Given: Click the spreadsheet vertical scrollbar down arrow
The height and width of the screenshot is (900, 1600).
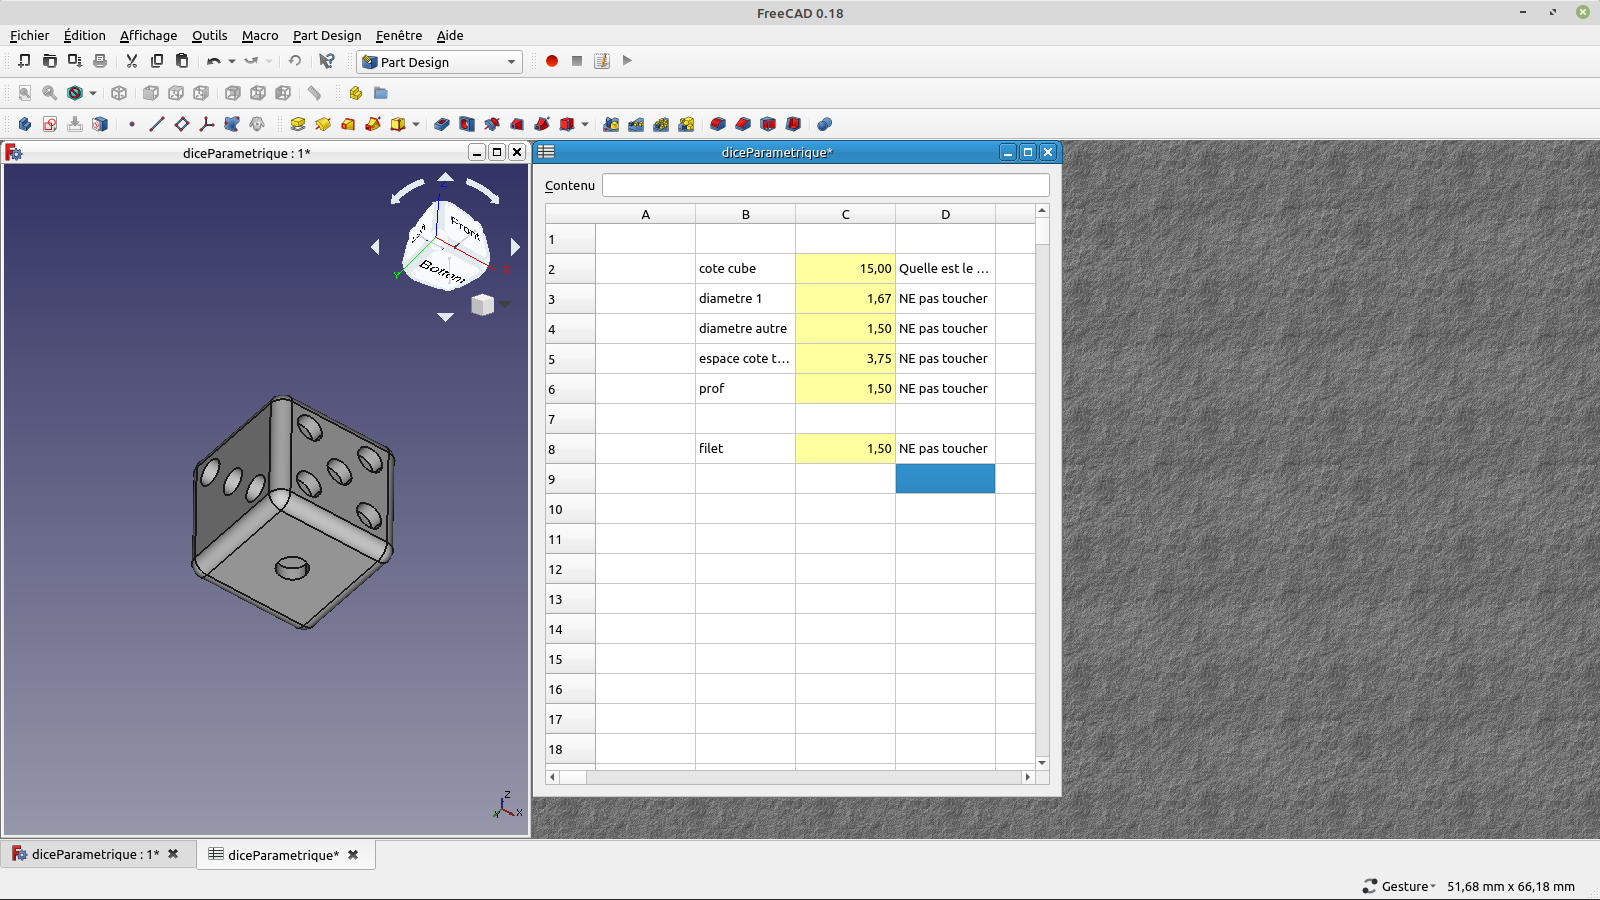Looking at the screenshot, I should point(1042,763).
